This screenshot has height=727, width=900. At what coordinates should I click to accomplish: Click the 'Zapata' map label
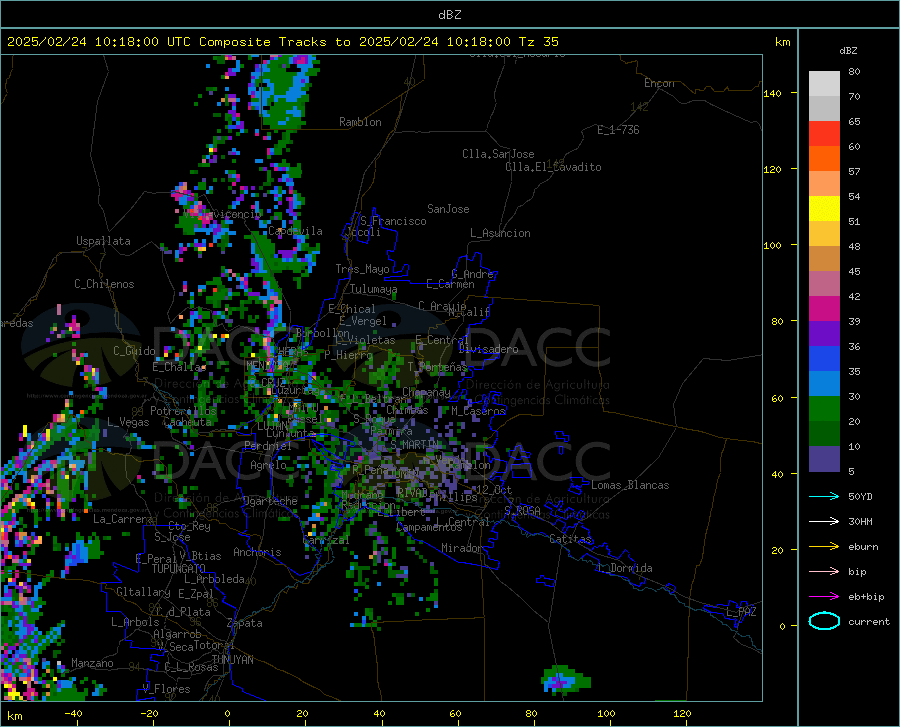[x=245, y=623]
